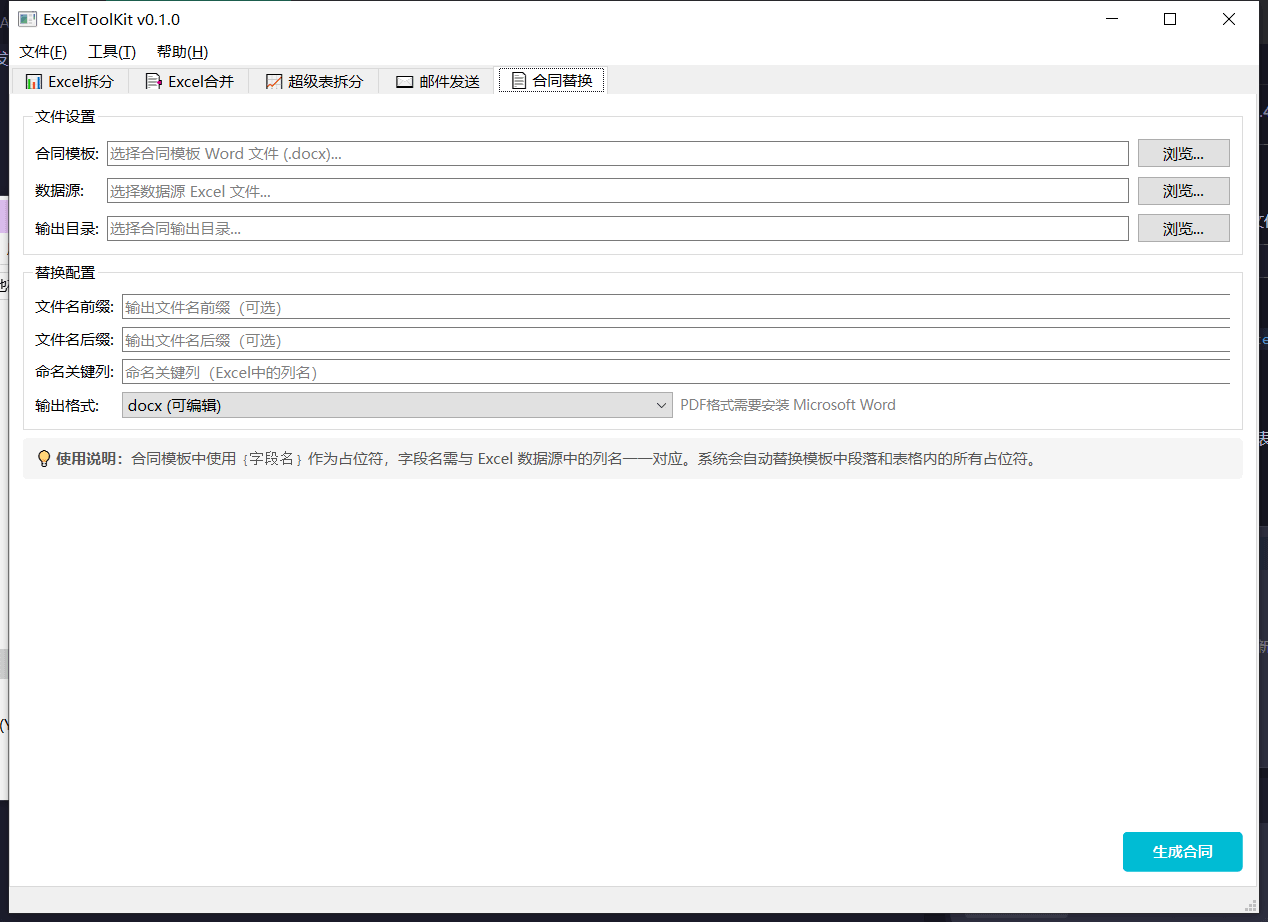Click the 输出格式 label
Screen dimensions: 1268x922
67,405
